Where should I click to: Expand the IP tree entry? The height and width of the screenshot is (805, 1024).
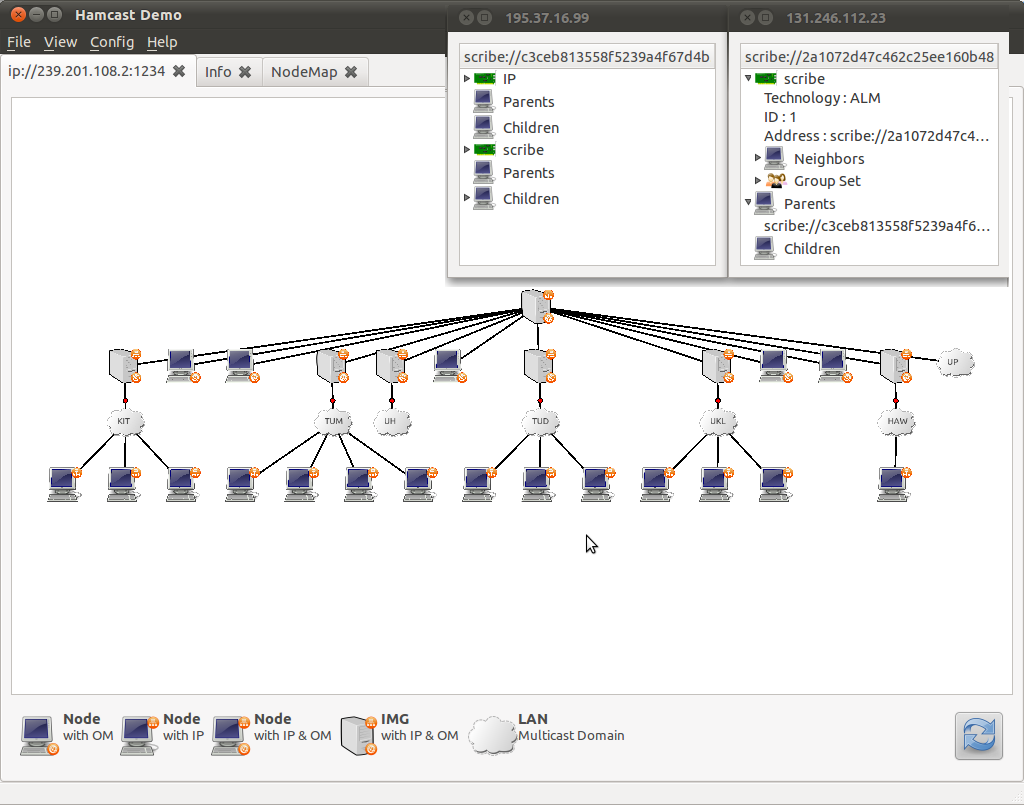click(x=467, y=78)
